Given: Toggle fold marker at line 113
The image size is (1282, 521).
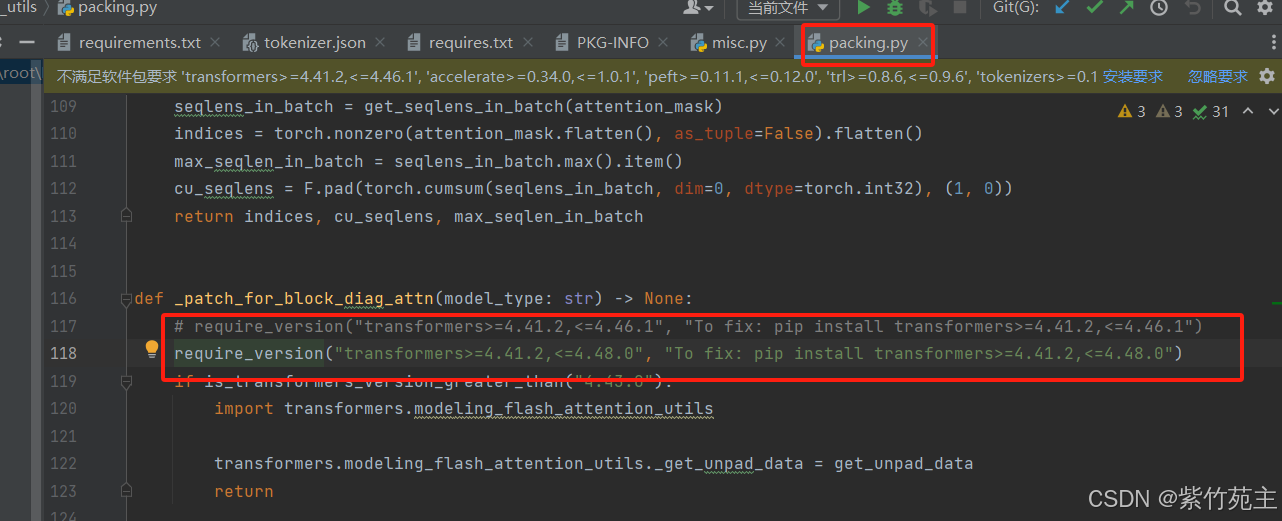Looking at the screenshot, I should pos(126,216).
